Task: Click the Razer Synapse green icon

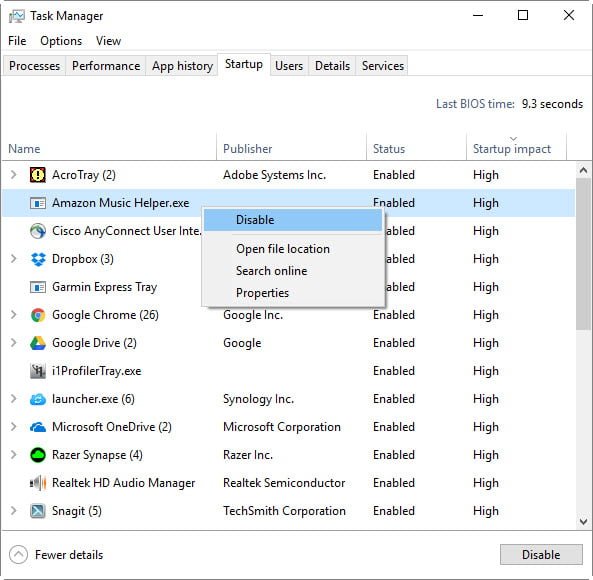Action: coord(38,455)
